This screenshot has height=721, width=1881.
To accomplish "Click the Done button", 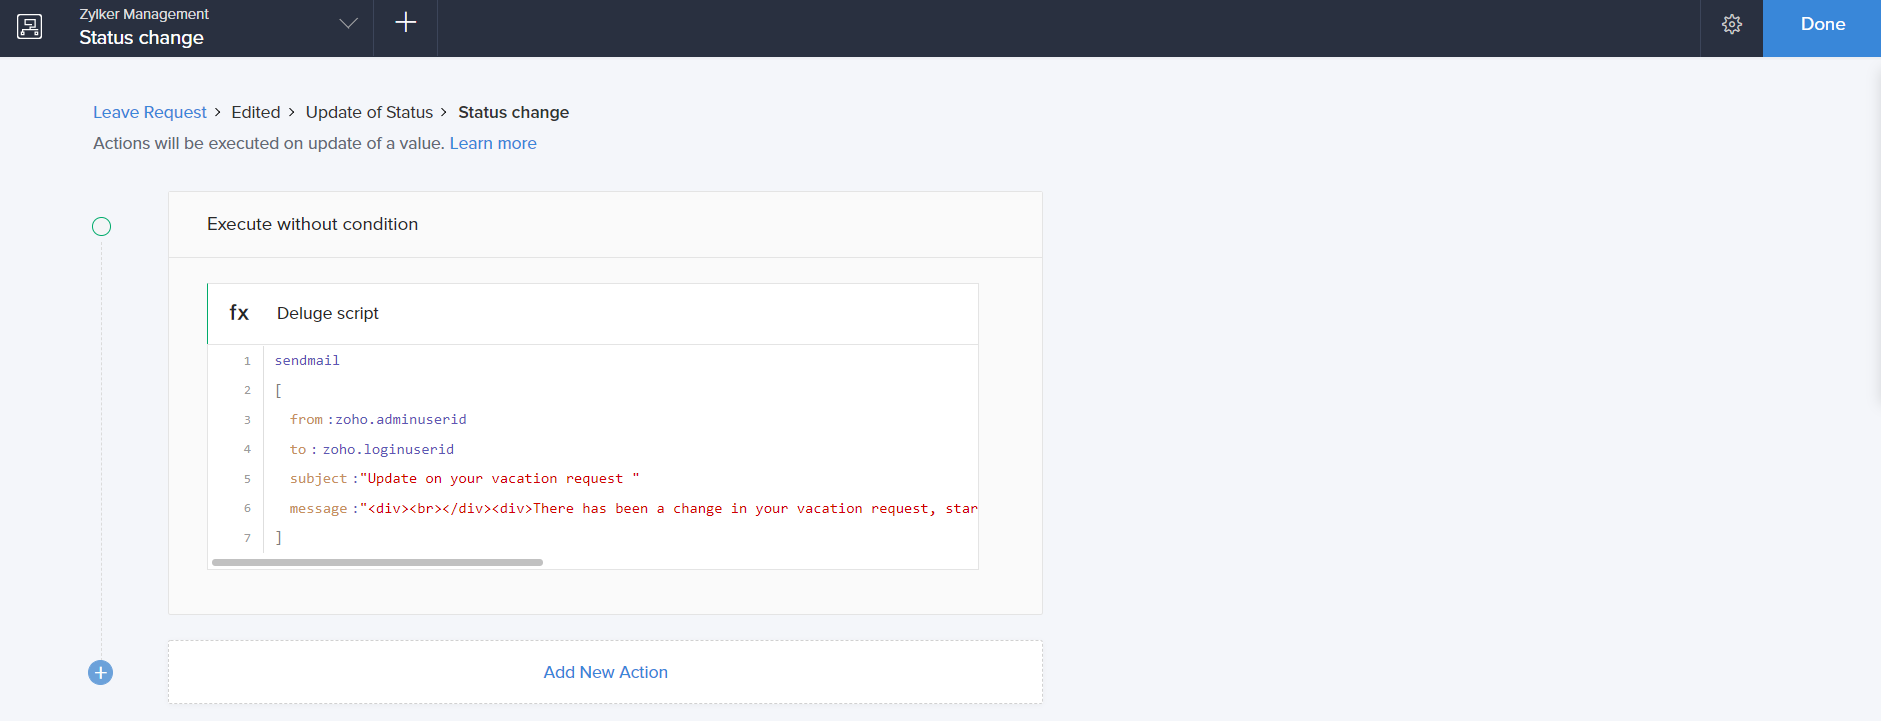I will point(1821,25).
